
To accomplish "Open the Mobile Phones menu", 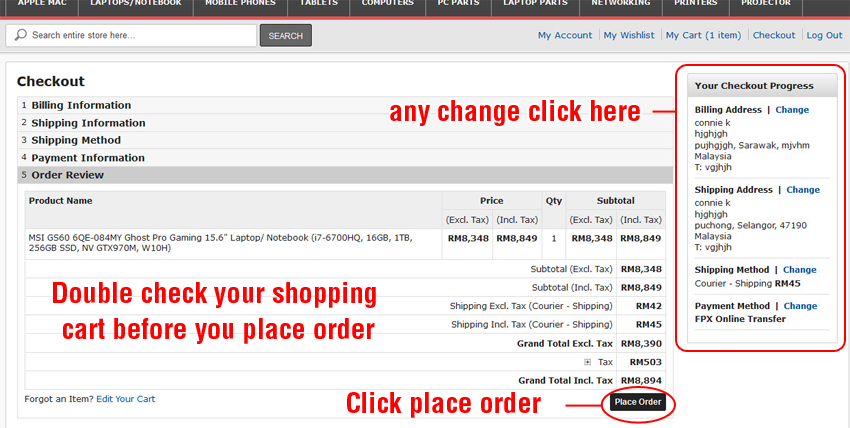I will [x=240, y=5].
